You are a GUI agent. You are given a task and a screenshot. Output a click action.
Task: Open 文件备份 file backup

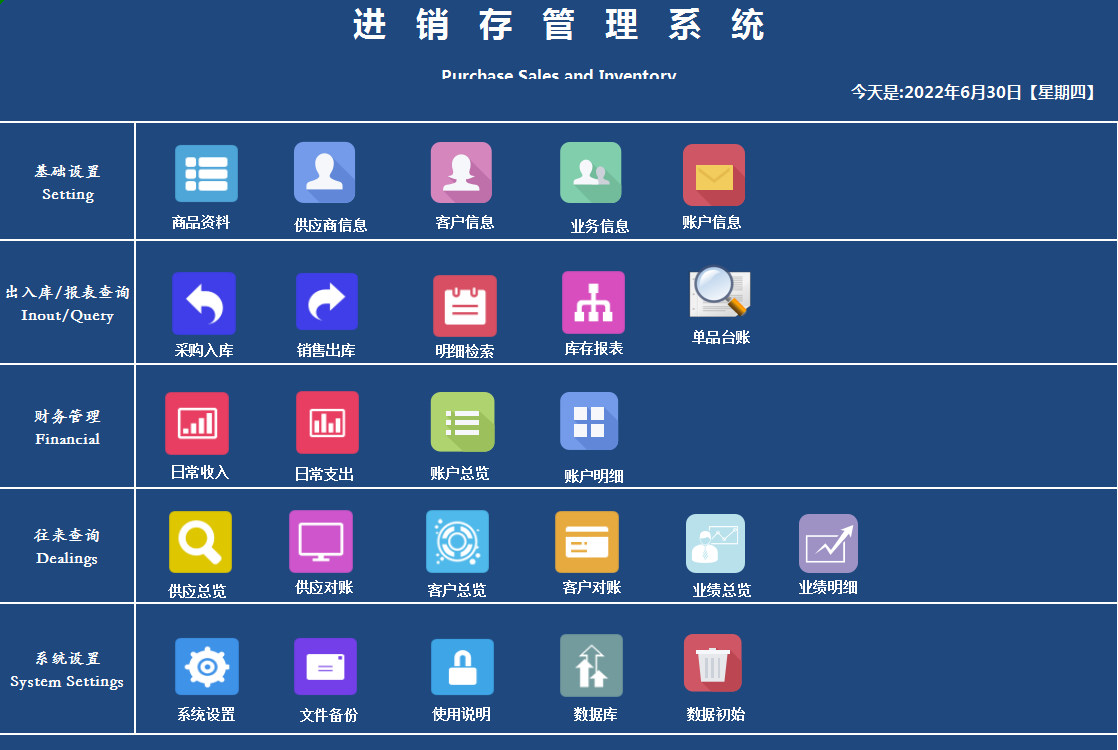[x=325, y=666]
